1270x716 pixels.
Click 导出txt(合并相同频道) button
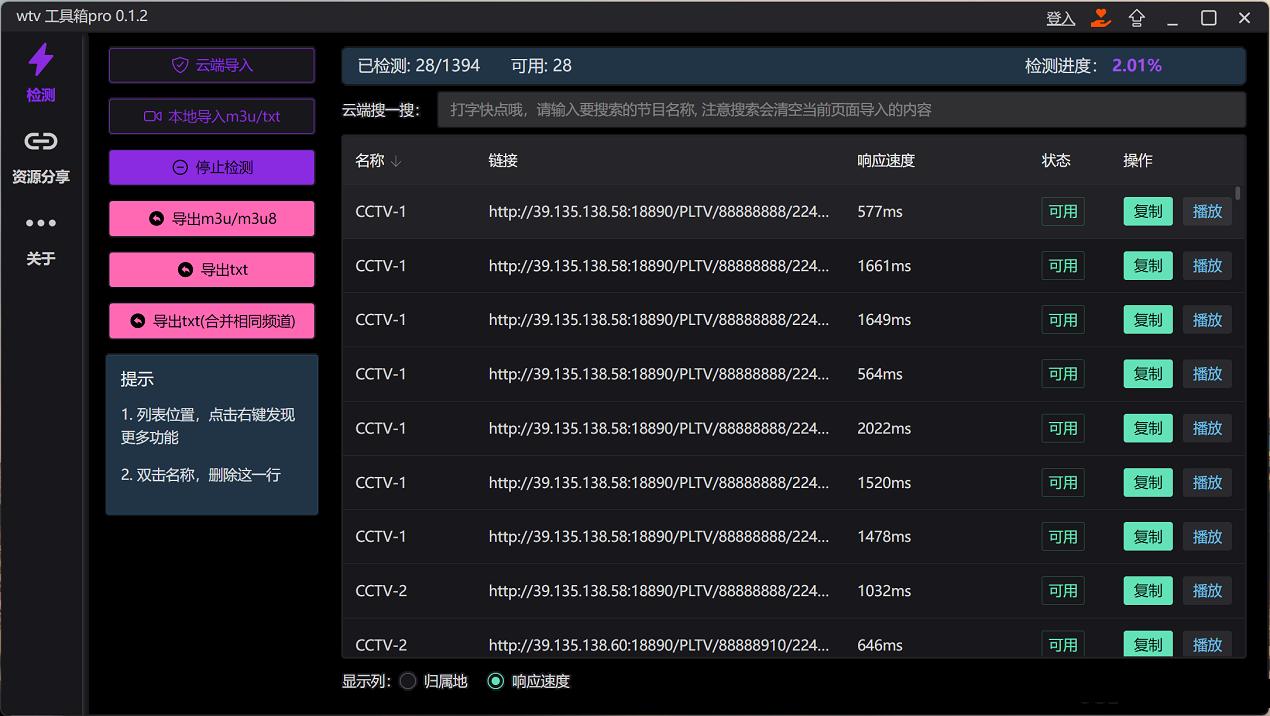[x=212, y=321]
